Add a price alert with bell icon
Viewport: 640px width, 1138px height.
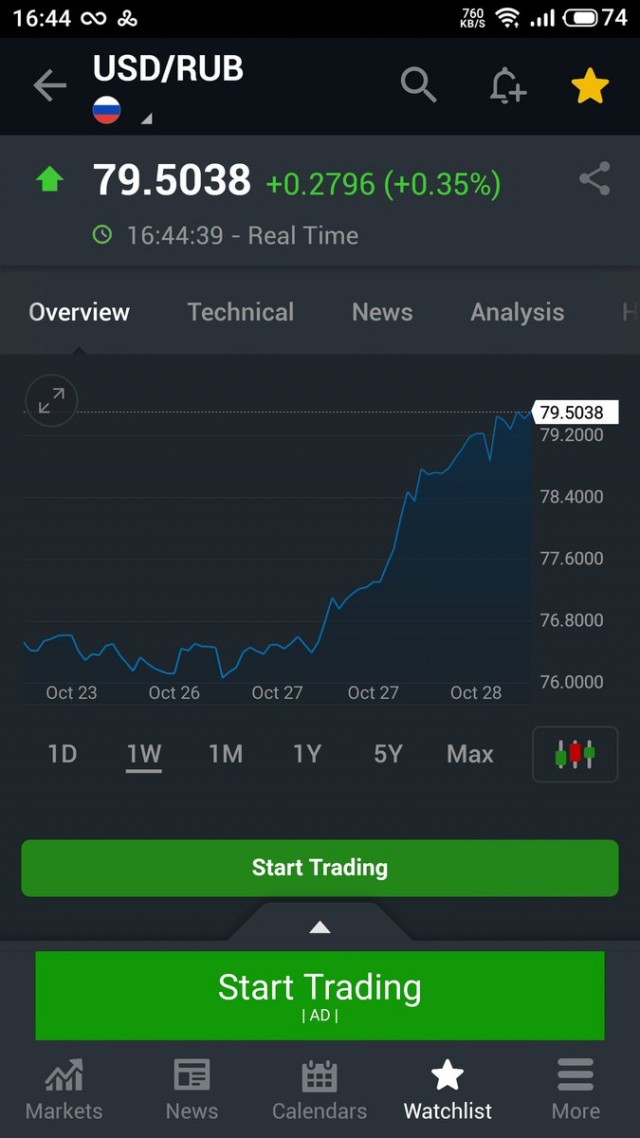click(x=506, y=85)
